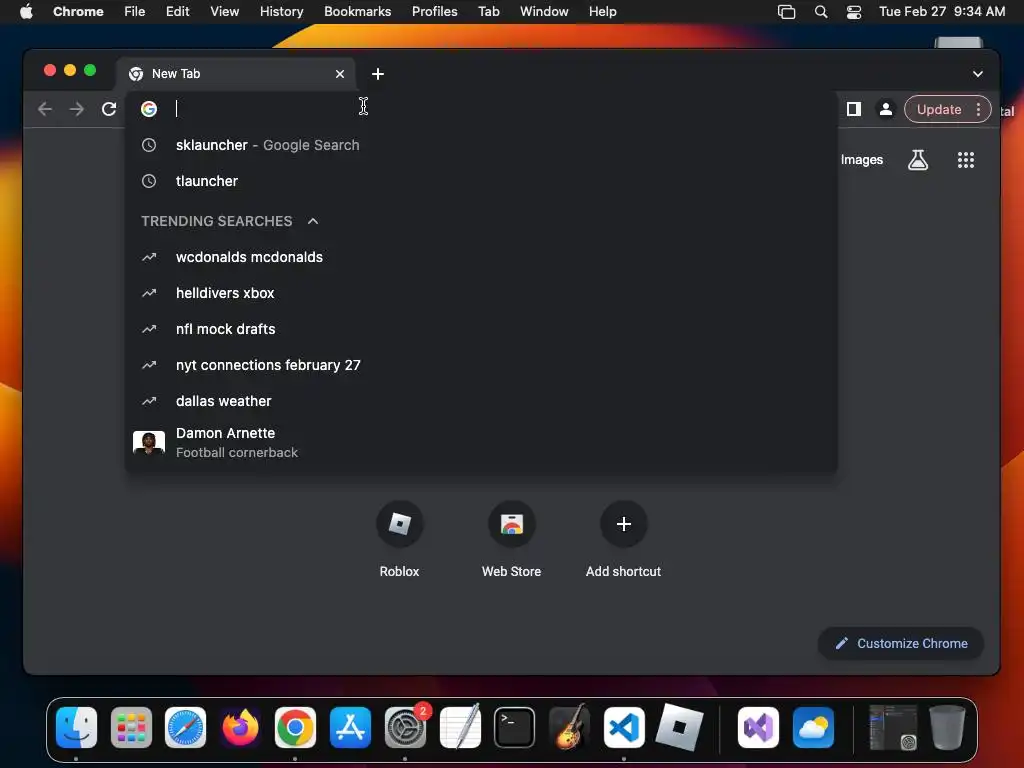Open the Images link
The width and height of the screenshot is (1024, 768).
(861, 160)
